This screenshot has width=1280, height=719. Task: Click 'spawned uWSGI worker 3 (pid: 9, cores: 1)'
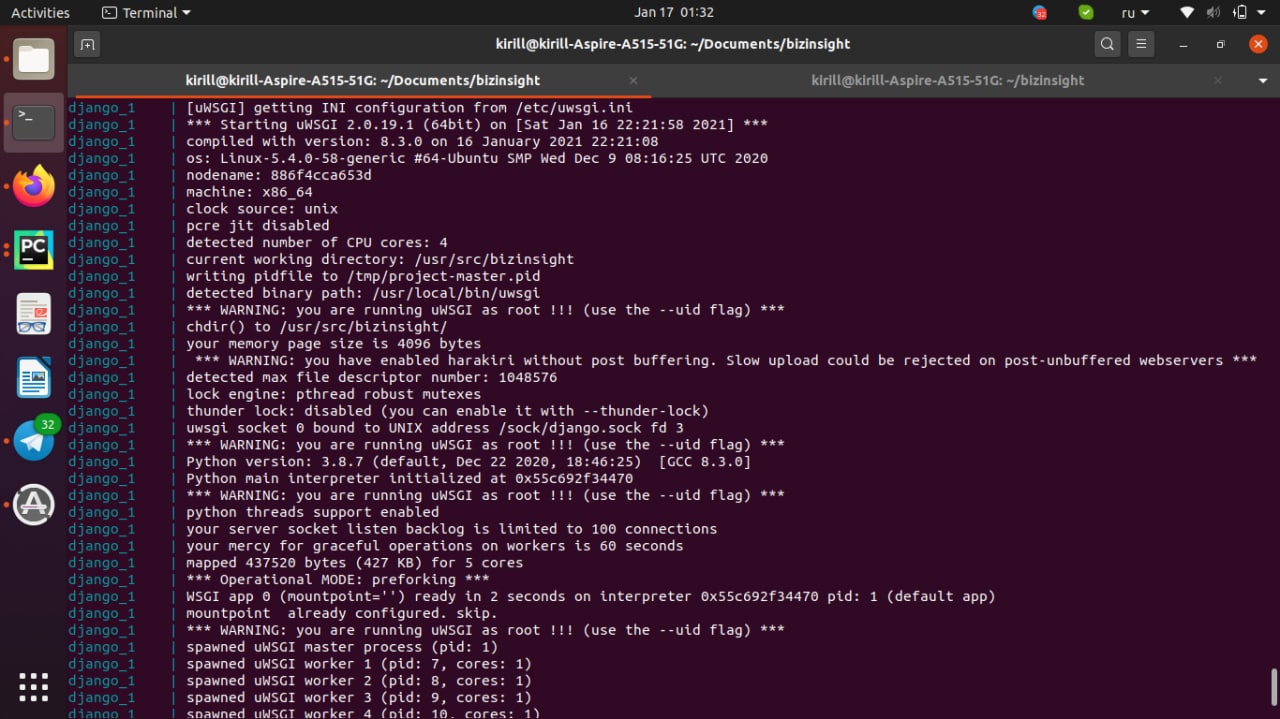359,698
